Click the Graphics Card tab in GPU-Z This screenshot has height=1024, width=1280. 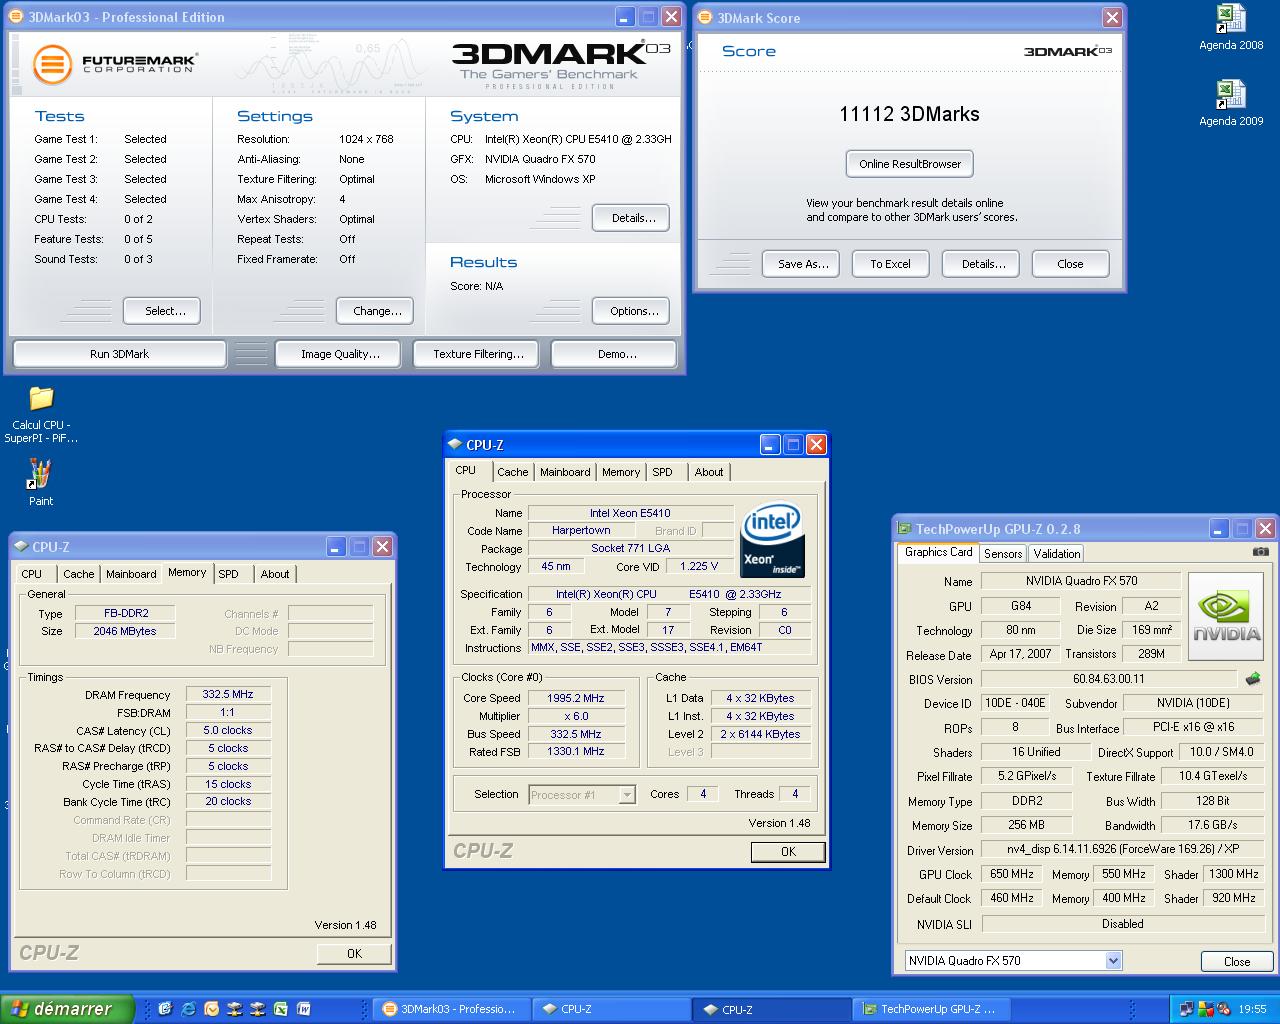[x=938, y=552]
